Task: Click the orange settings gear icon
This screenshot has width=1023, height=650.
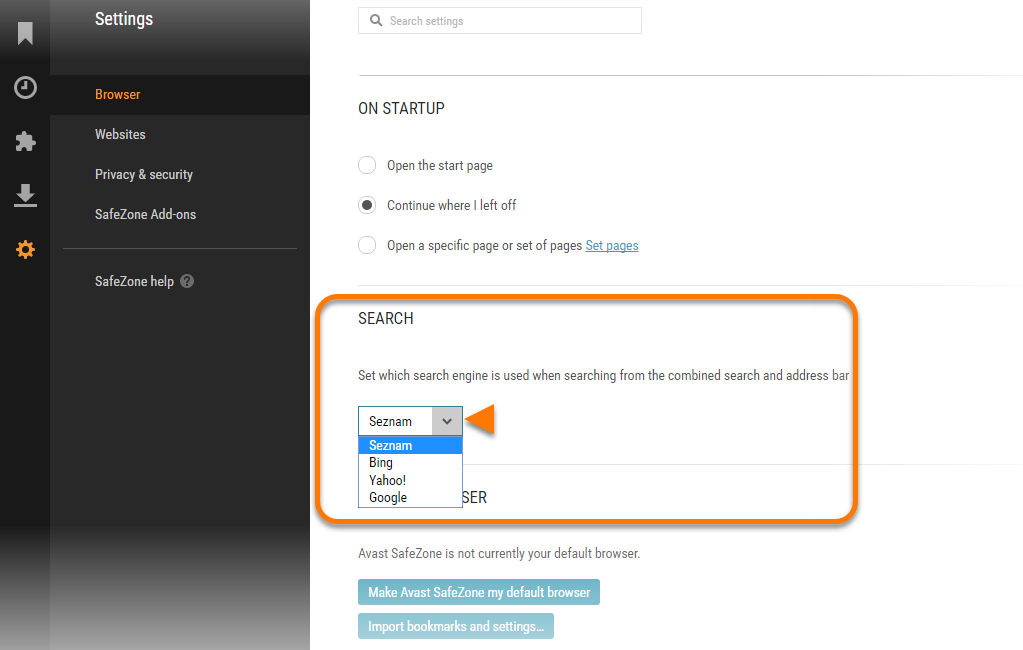Action: pos(25,249)
